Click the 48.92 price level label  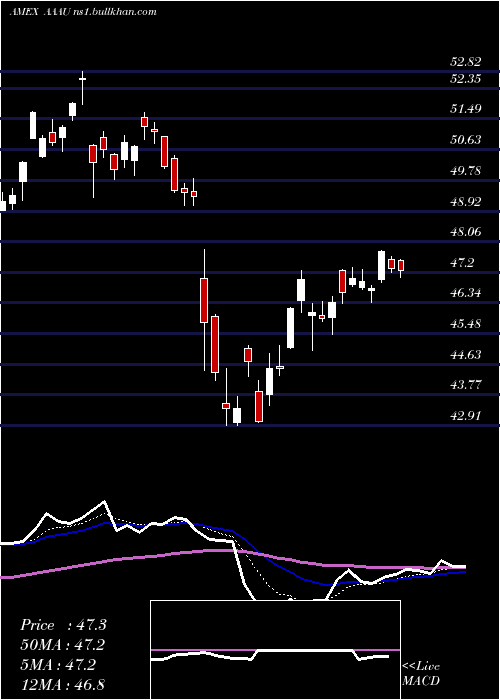[x=465, y=202]
